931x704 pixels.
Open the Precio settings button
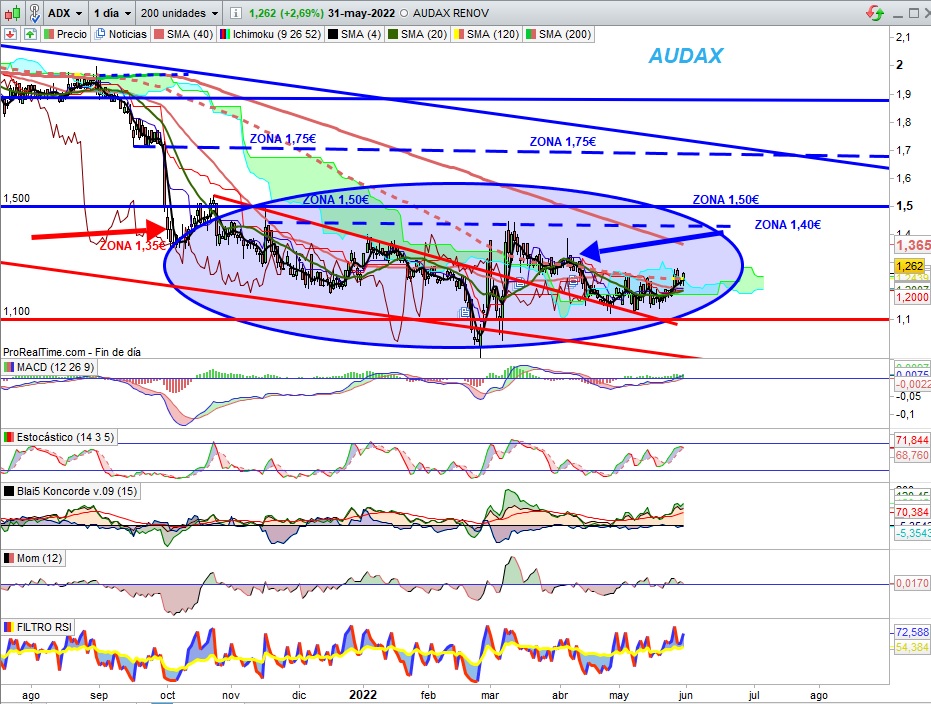[x=66, y=34]
